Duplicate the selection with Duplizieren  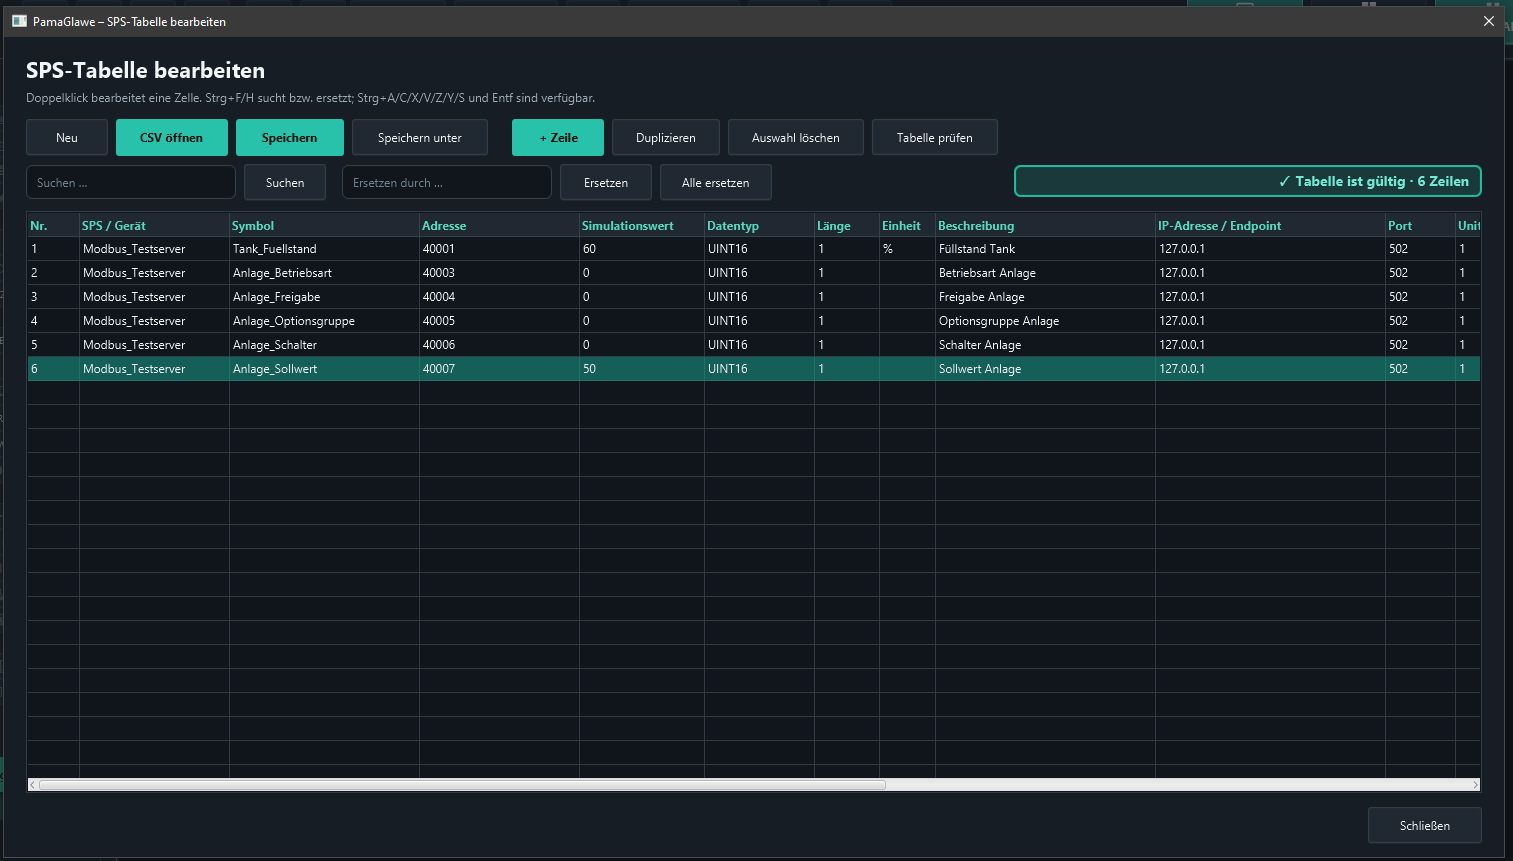666,138
